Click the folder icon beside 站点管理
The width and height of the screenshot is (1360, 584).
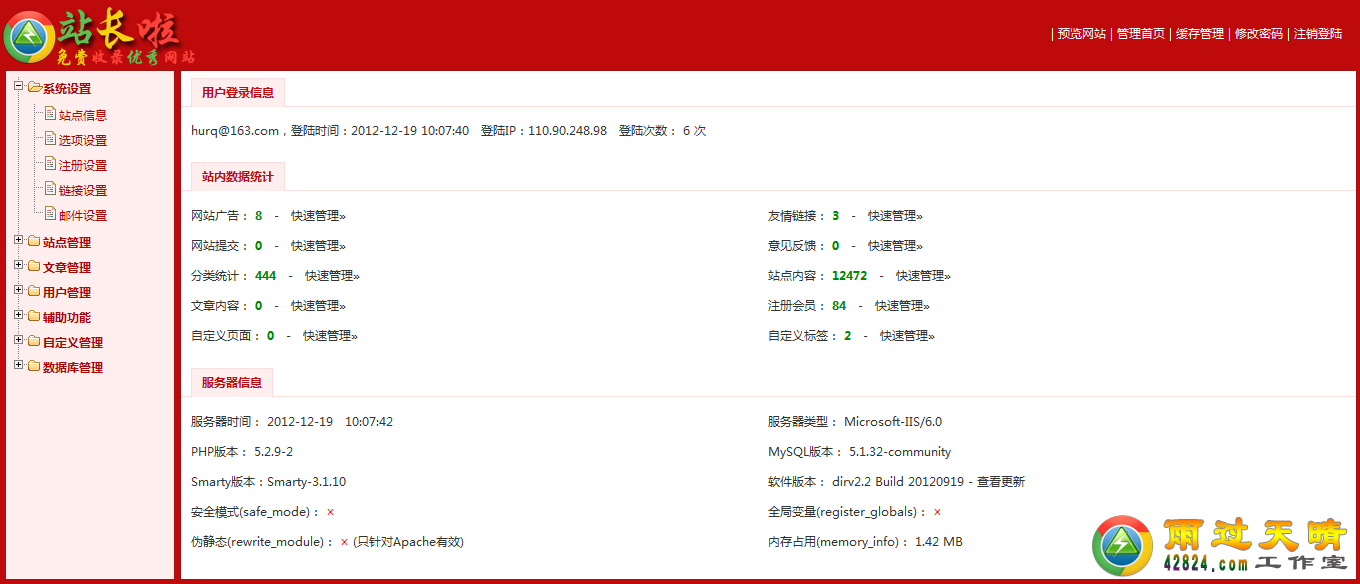tap(34, 242)
